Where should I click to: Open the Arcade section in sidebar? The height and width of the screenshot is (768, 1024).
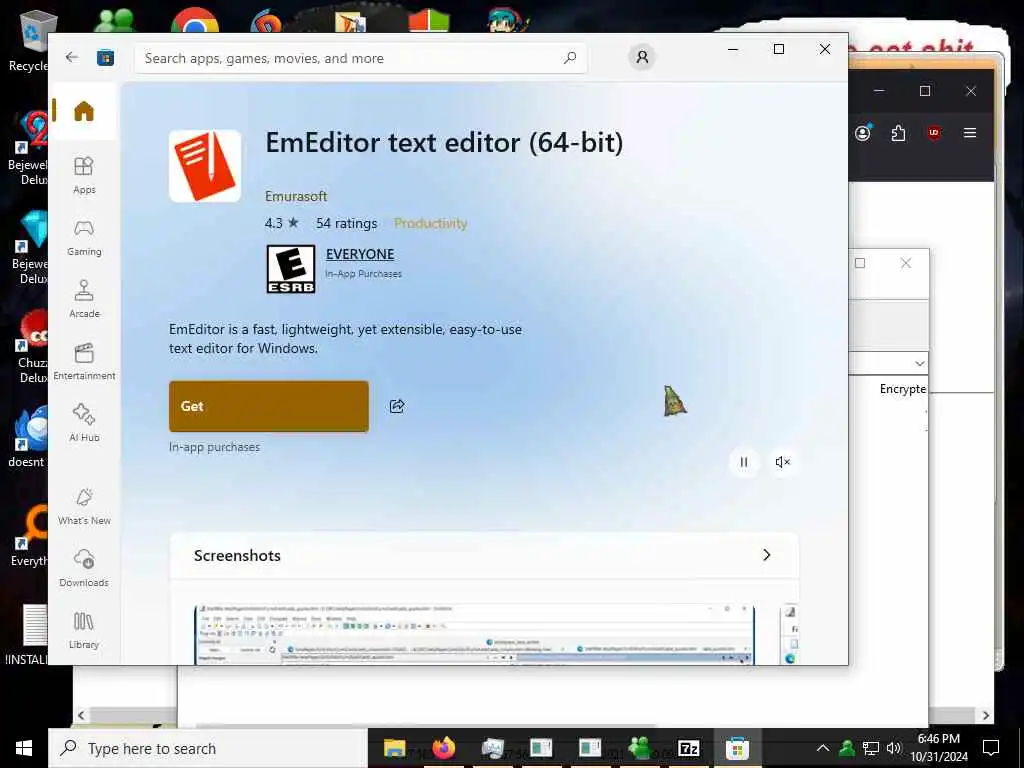[x=84, y=300]
